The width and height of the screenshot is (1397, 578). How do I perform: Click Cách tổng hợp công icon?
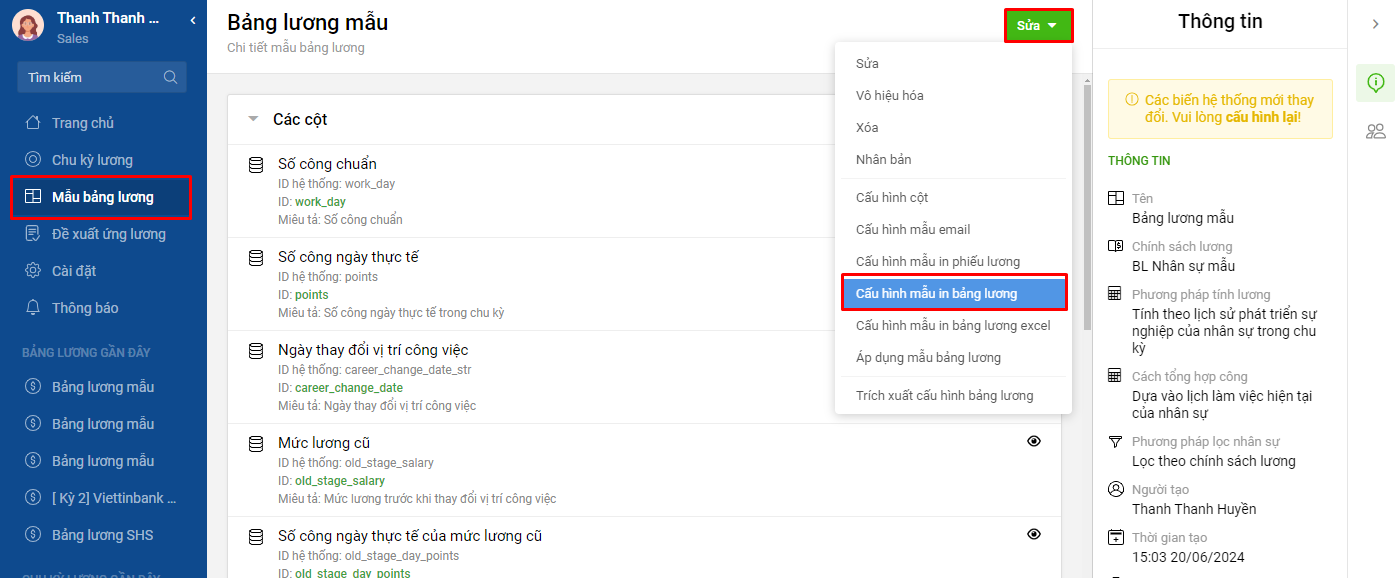coord(1116,376)
